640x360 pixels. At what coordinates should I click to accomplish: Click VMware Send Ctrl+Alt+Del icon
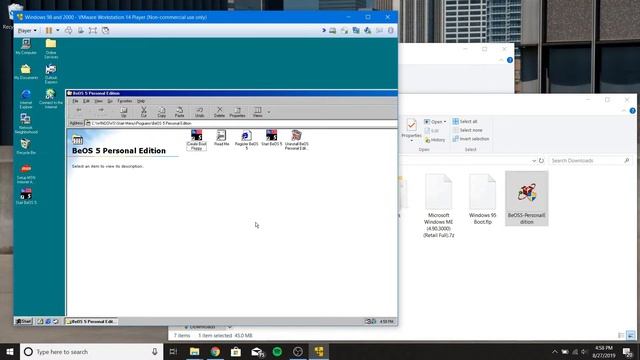coord(68,31)
